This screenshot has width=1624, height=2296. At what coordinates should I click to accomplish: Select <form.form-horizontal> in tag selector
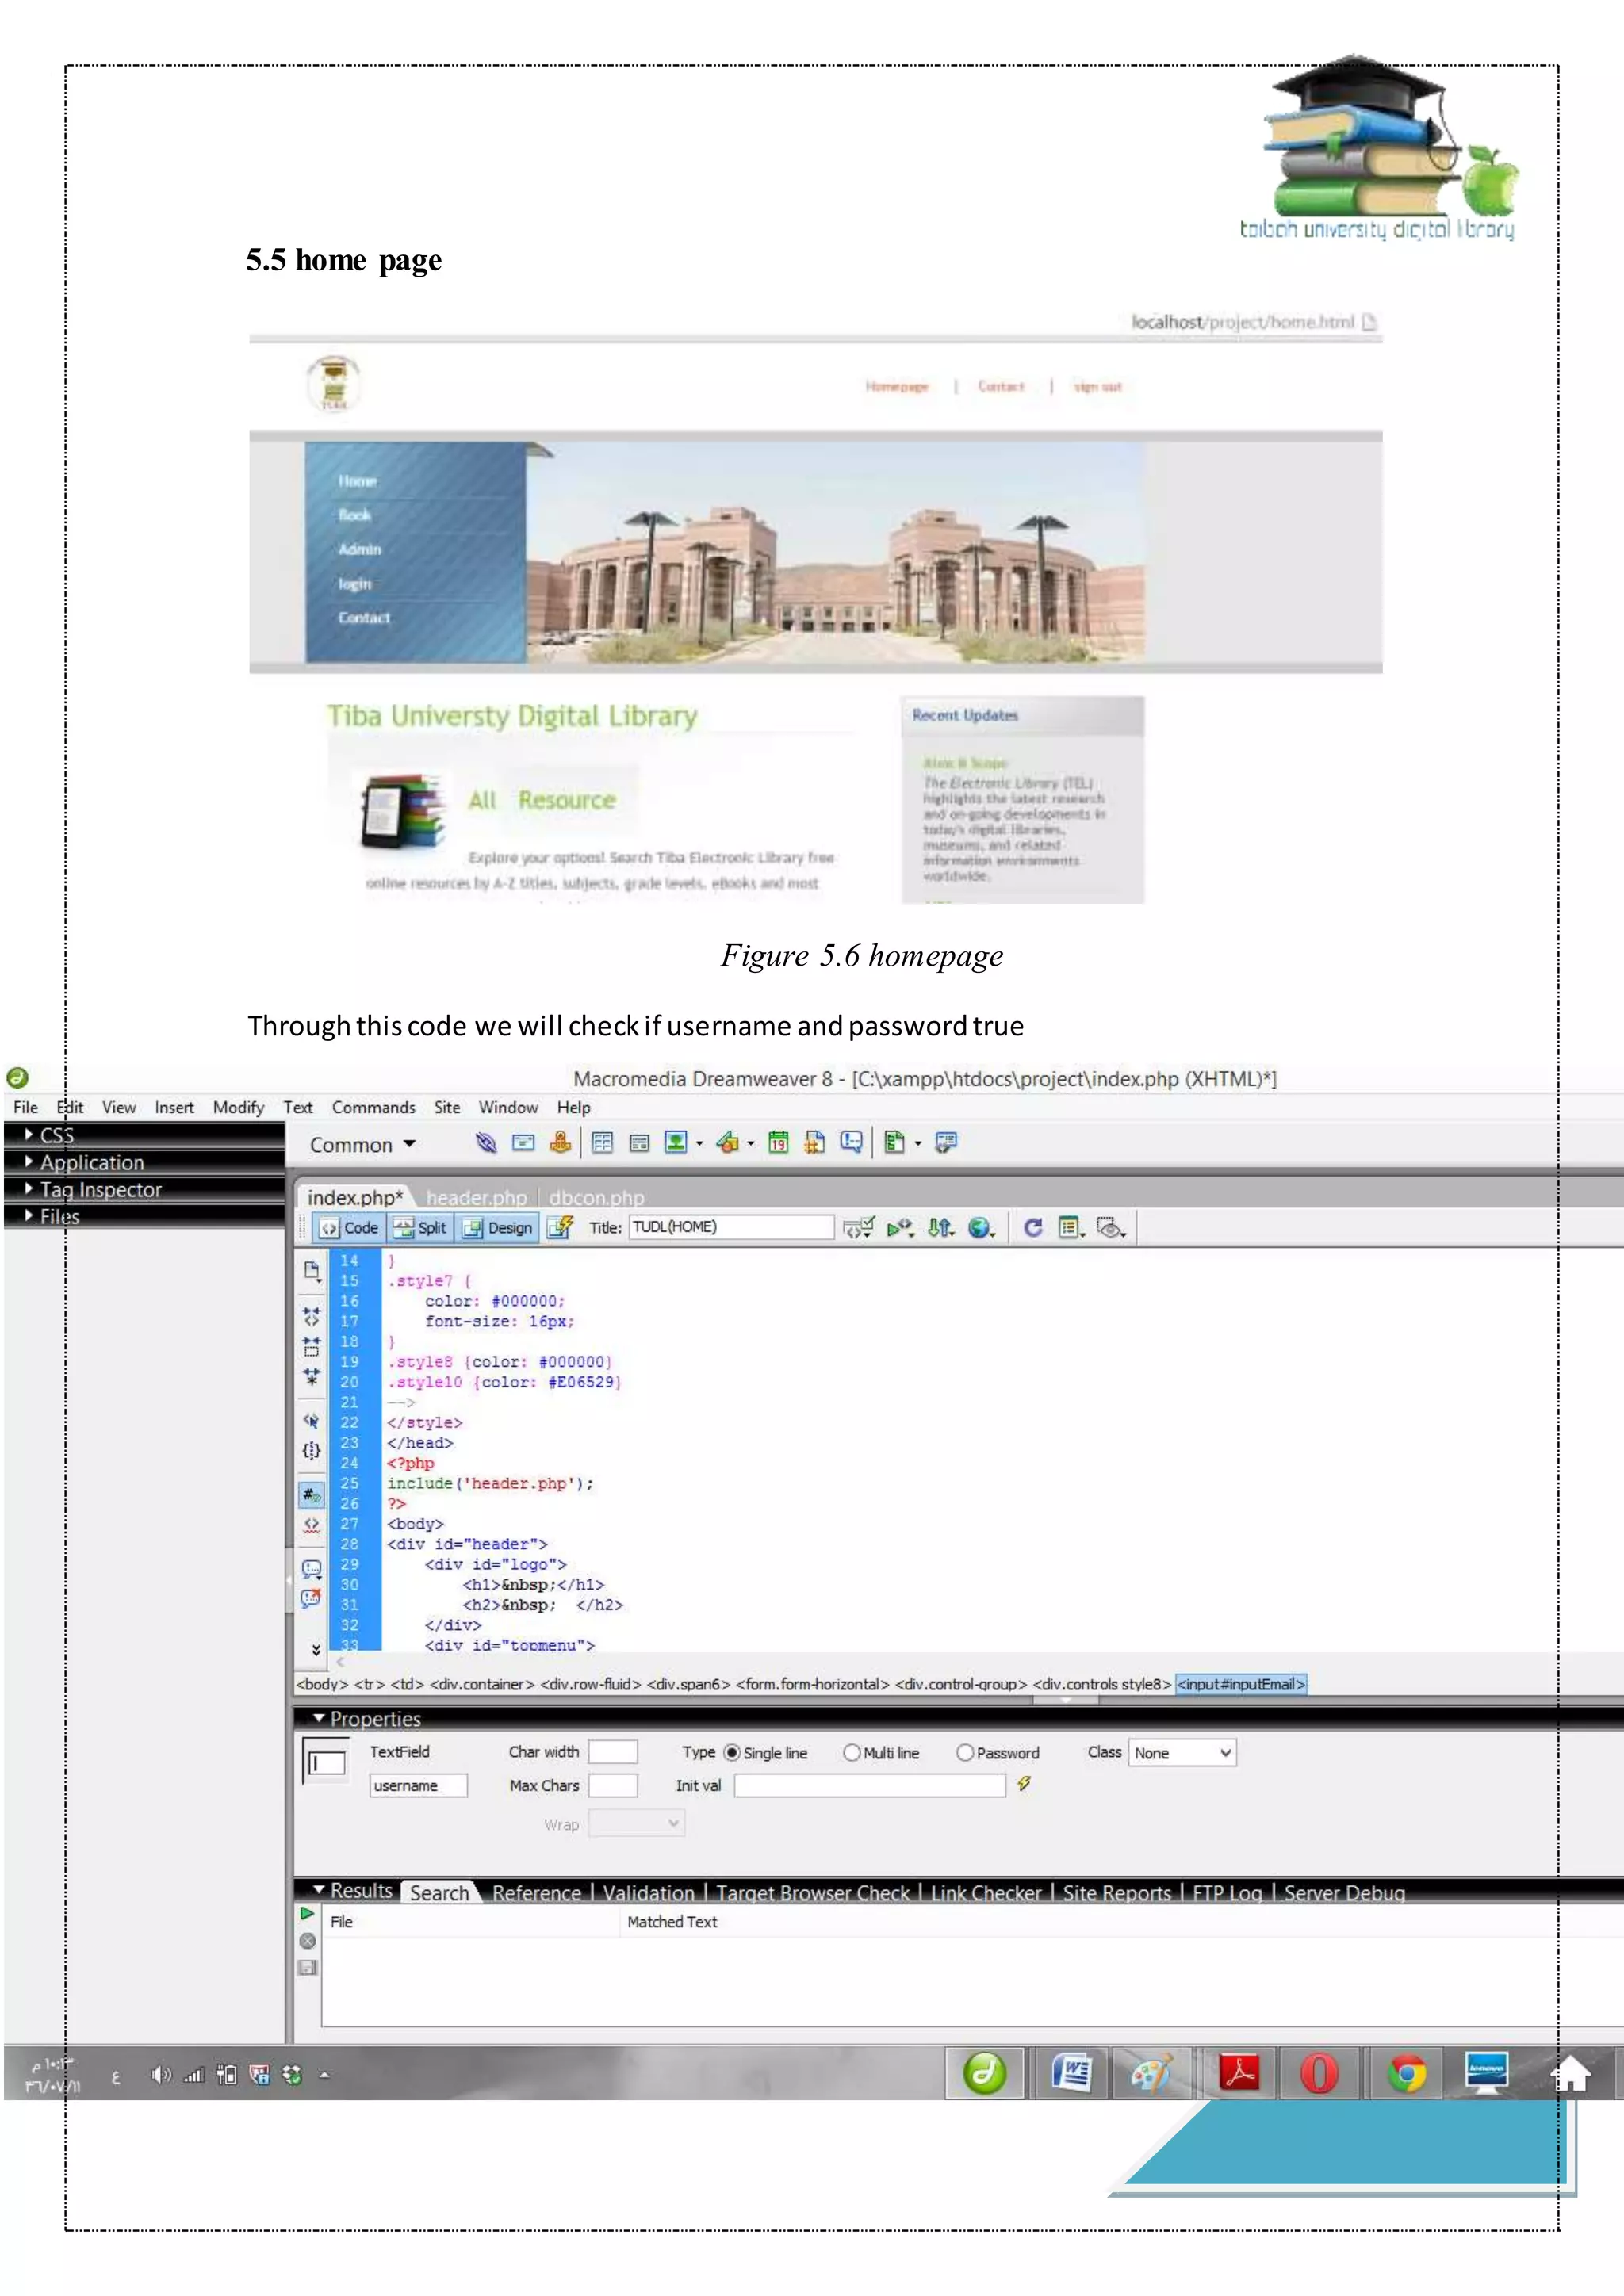click(813, 1684)
